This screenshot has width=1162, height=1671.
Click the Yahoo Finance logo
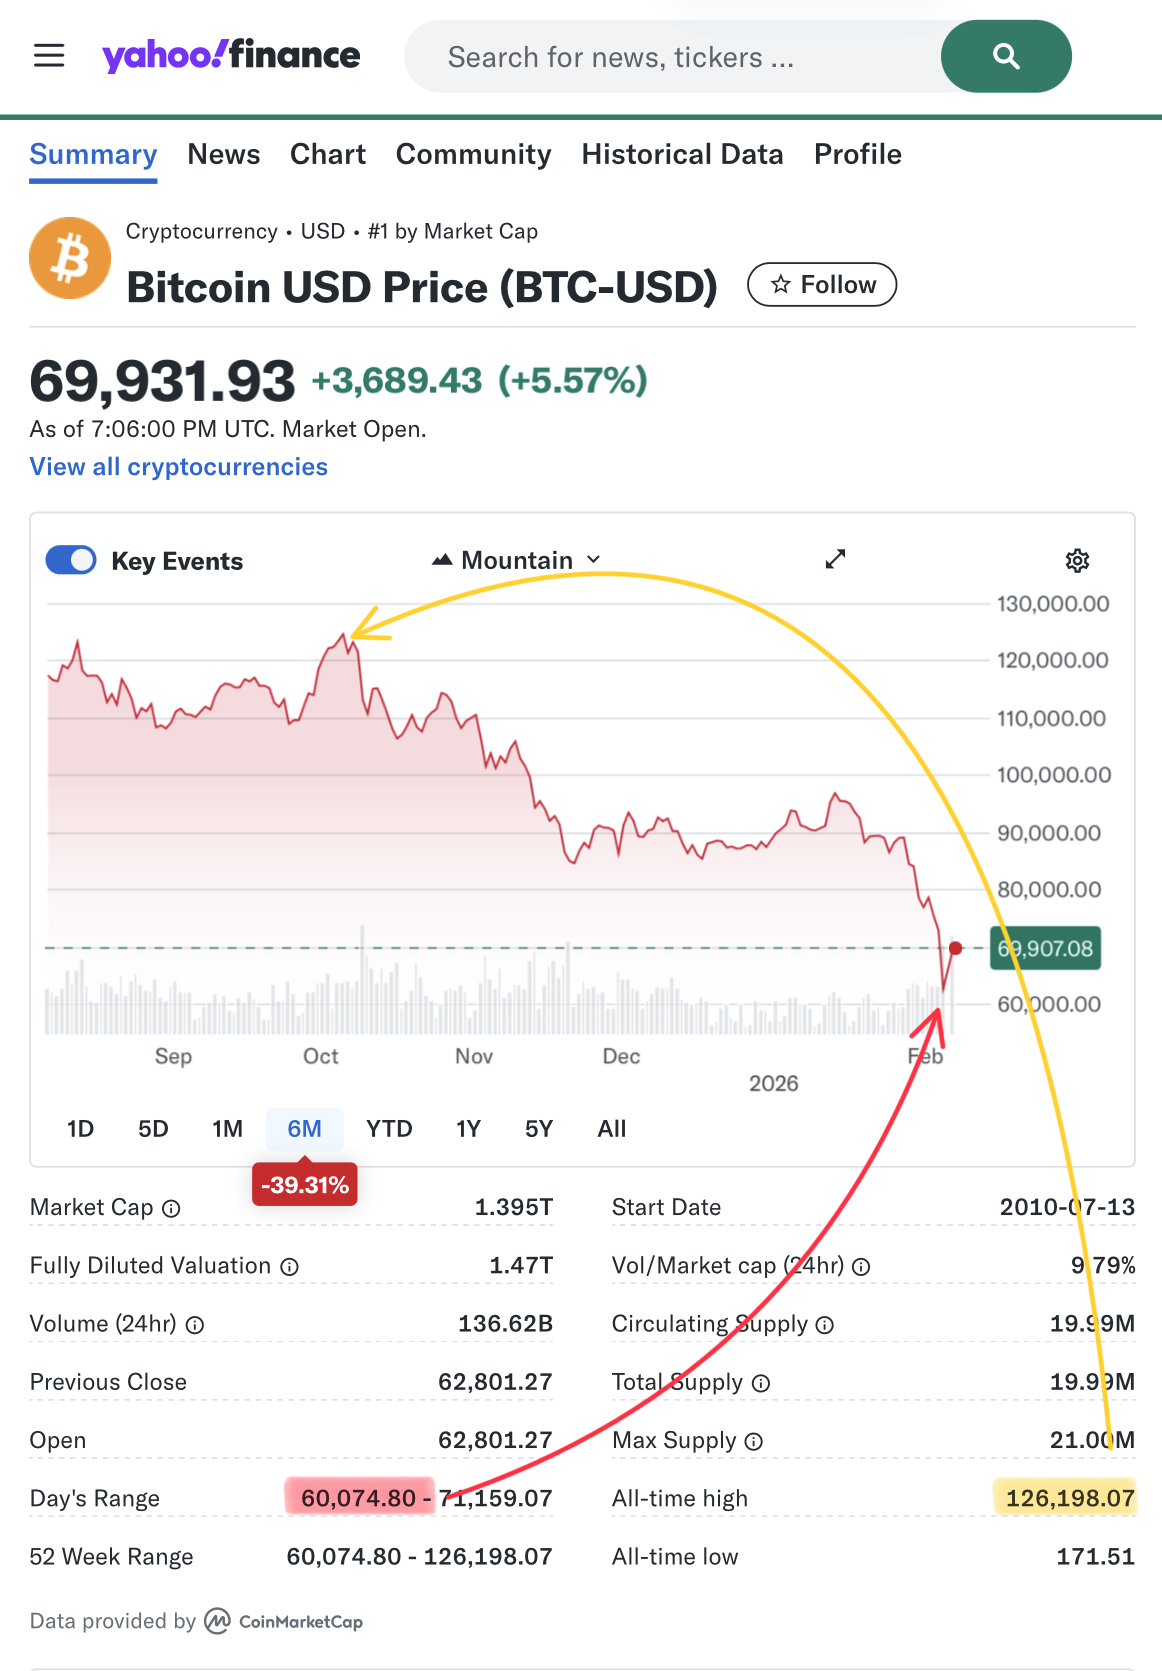pos(231,56)
